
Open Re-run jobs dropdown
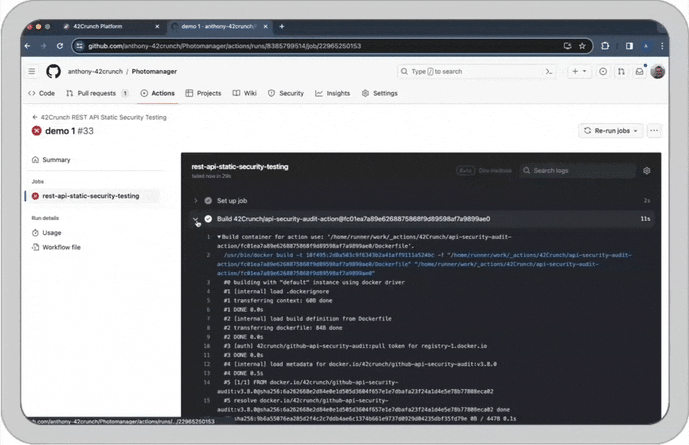tap(610, 130)
